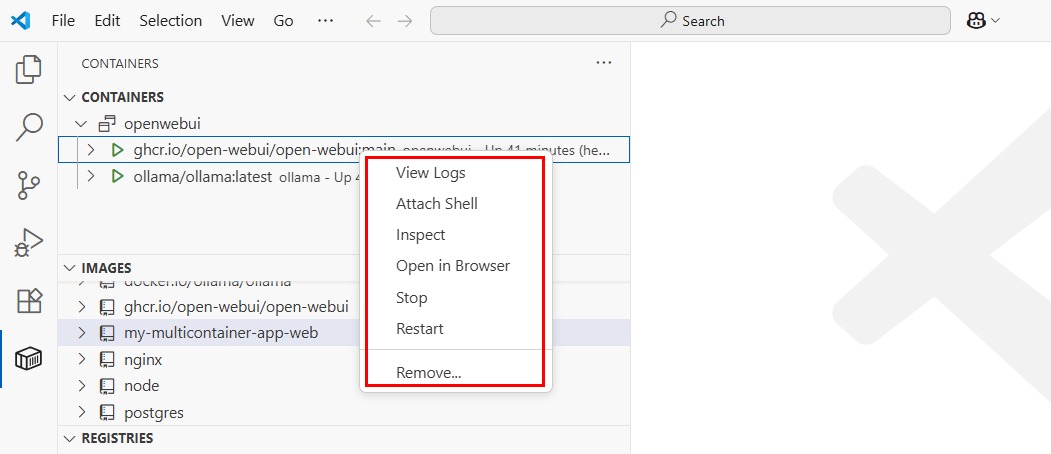Open the Search view in activity bar
The image size is (1051, 454).
[29, 127]
